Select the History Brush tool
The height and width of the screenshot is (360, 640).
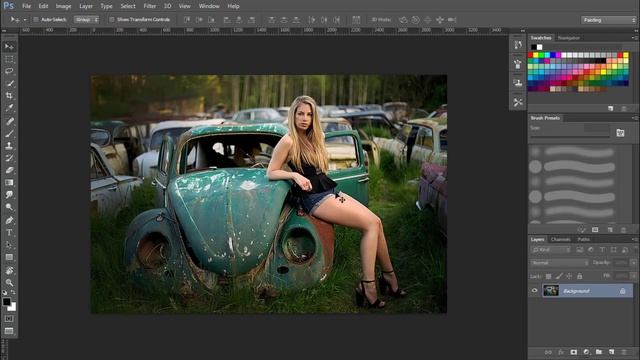[x=9, y=158]
